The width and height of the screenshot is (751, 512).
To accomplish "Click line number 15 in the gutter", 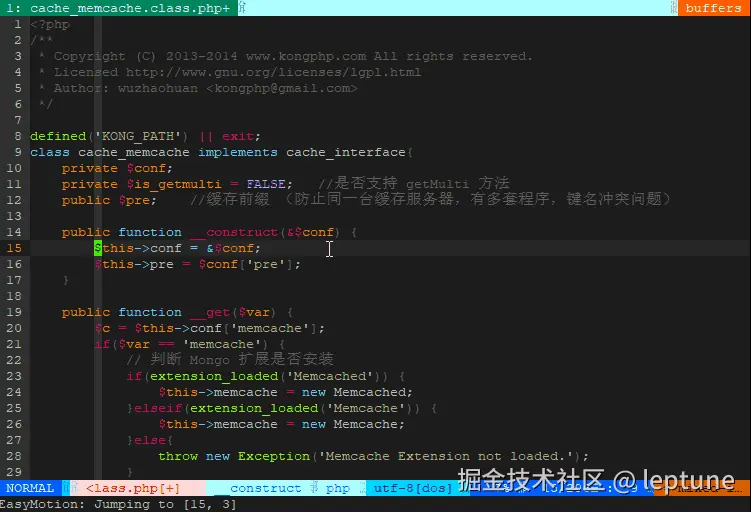I will (14, 248).
